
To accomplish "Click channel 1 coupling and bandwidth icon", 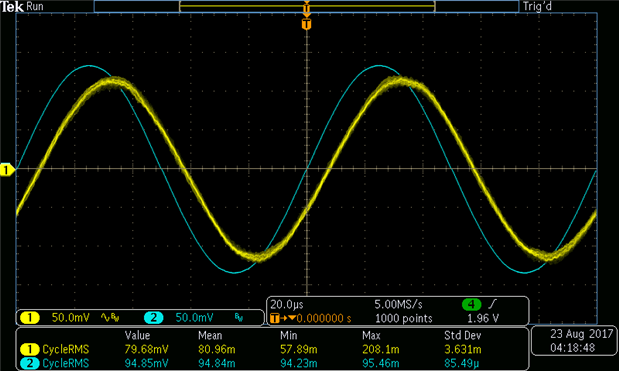I will (x=110, y=317).
